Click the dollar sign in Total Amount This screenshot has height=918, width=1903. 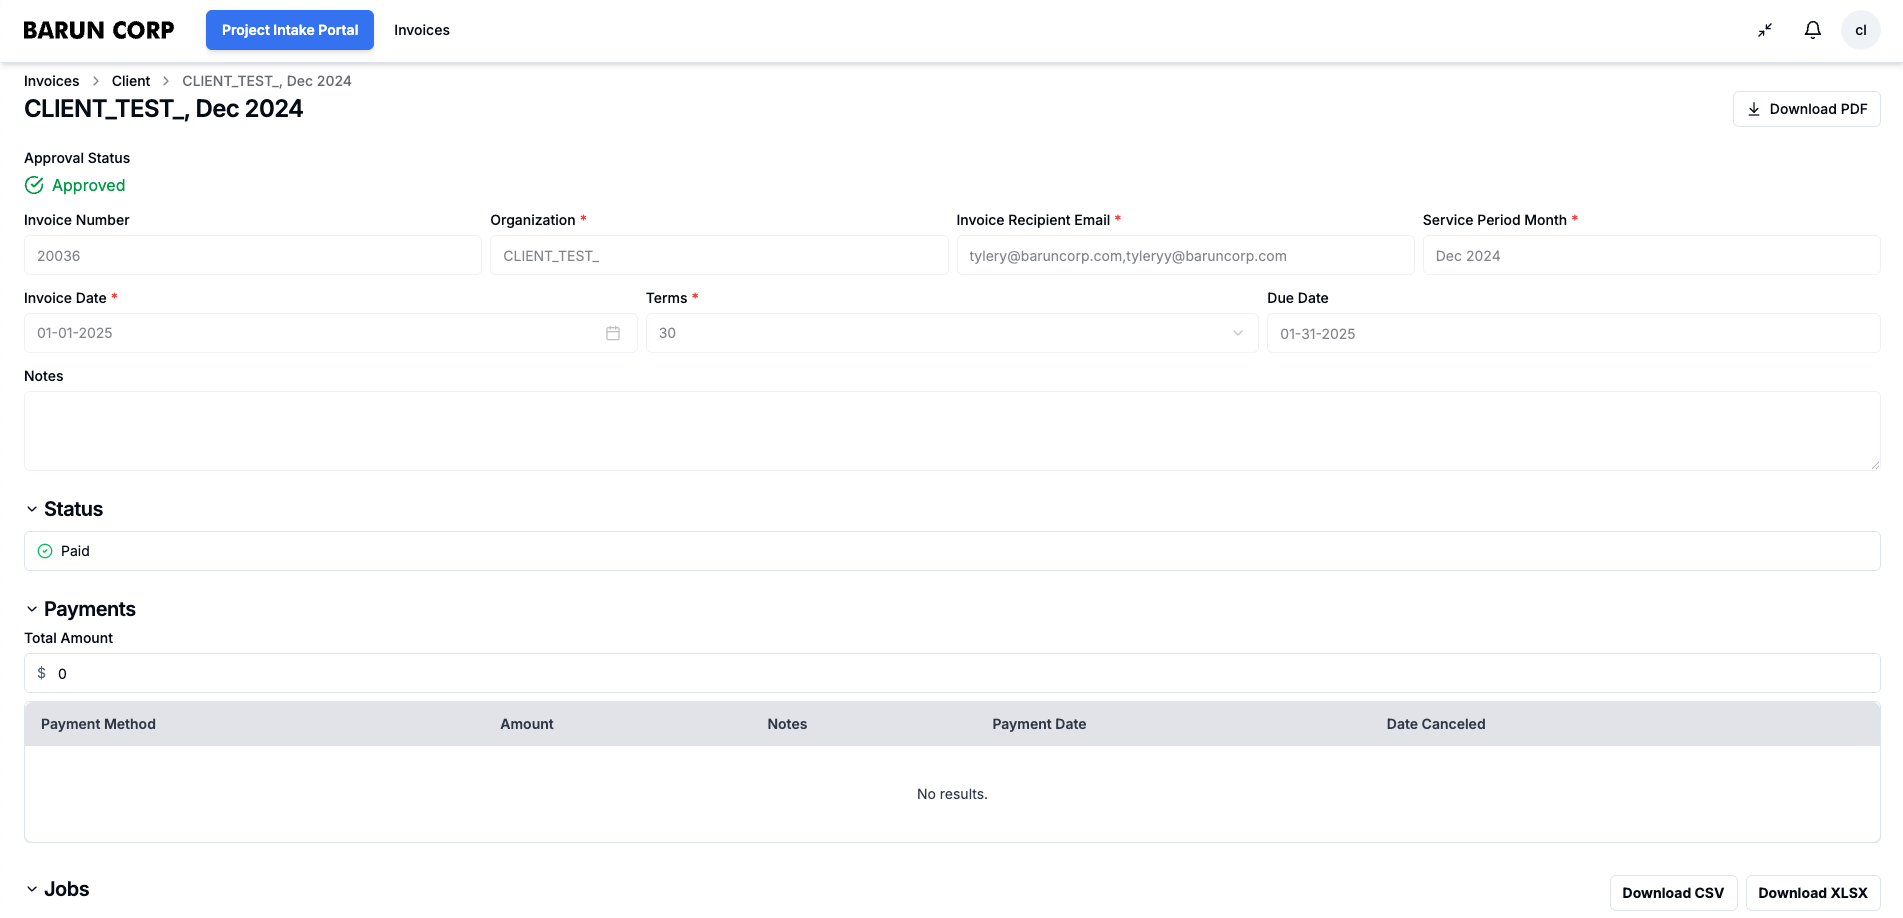click(x=42, y=673)
